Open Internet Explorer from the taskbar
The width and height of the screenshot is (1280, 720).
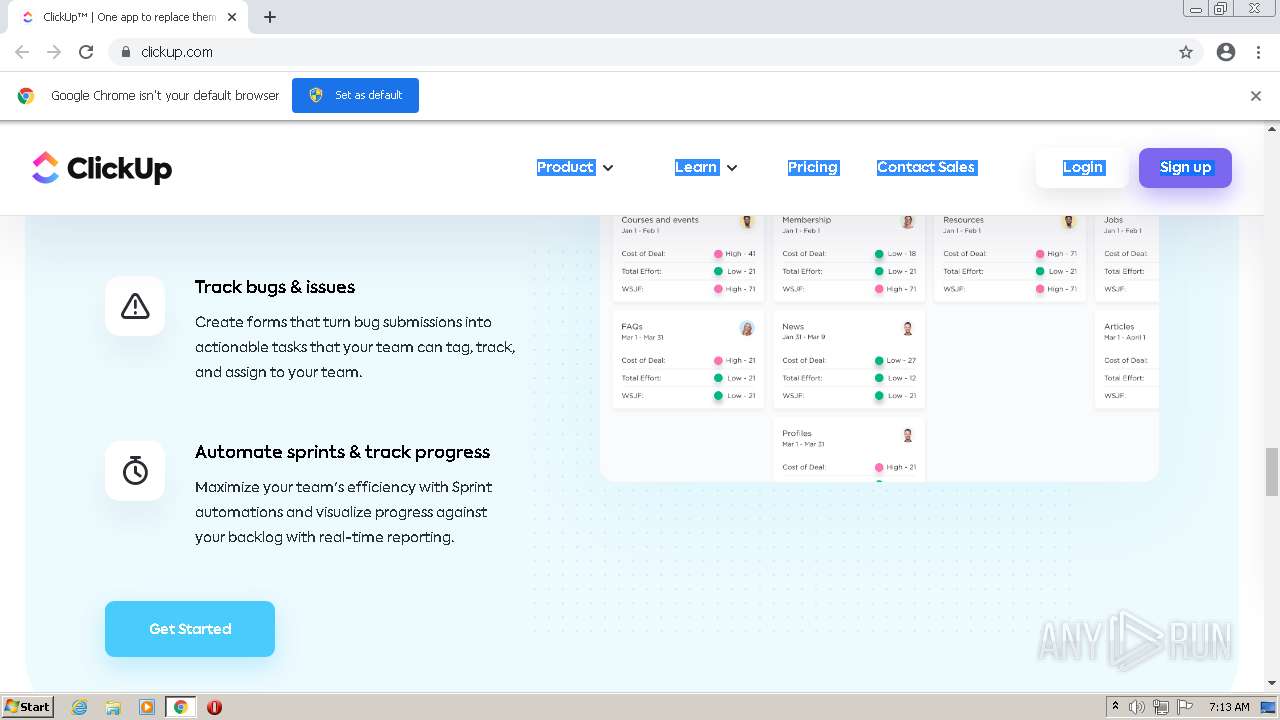80,707
